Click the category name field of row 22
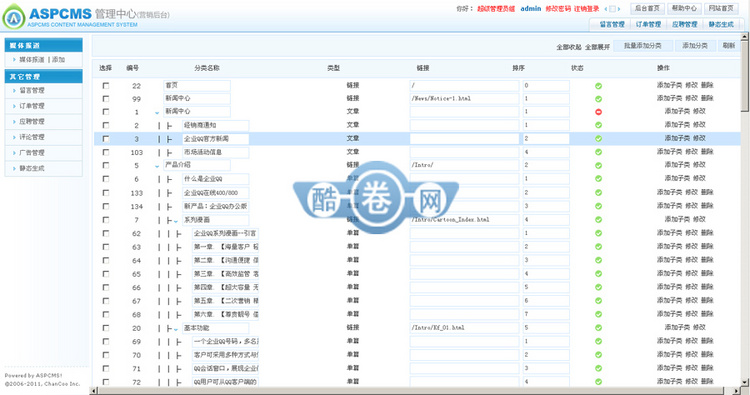Screen dimensions: 750x395 pyautogui.click(x=197, y=86)
